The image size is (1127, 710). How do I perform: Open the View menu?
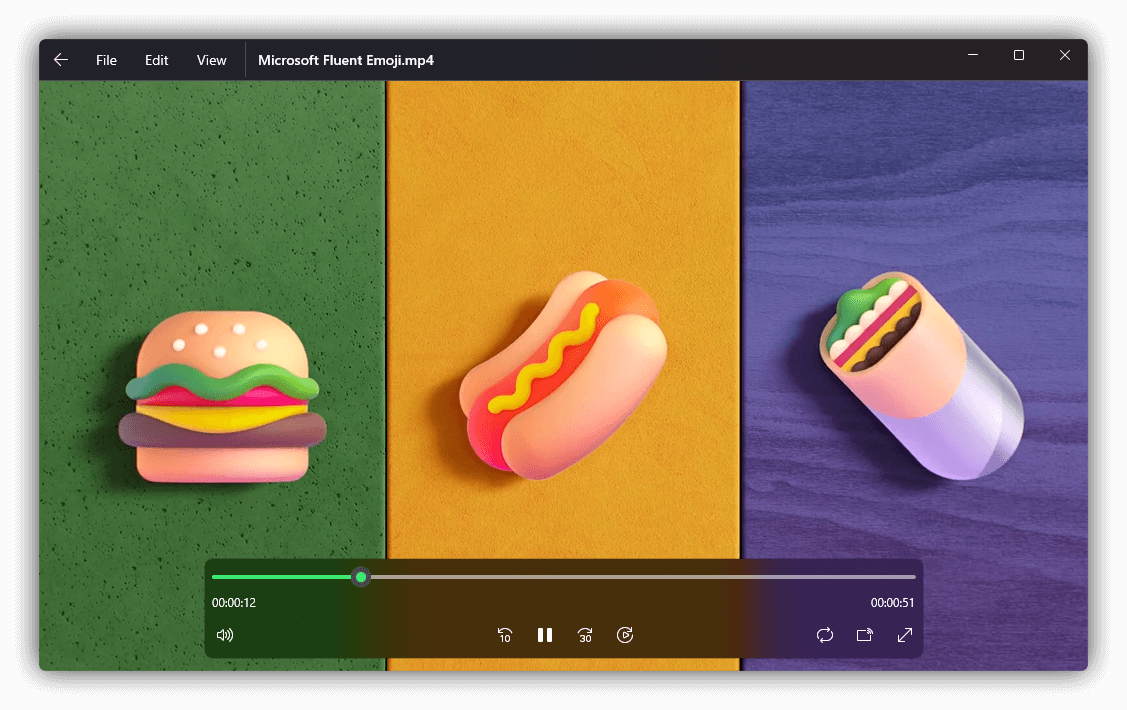[x=211, y=59]
